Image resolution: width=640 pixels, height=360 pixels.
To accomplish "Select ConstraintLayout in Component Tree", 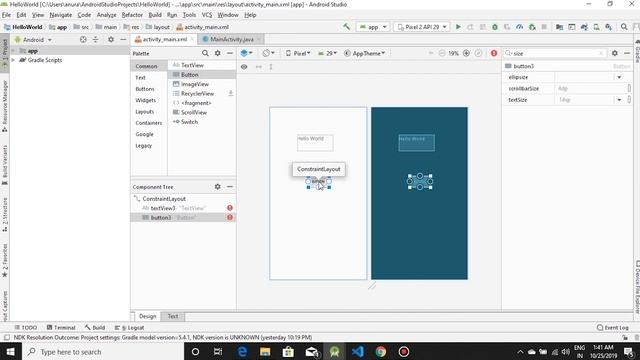I will (x=164, y=199).
